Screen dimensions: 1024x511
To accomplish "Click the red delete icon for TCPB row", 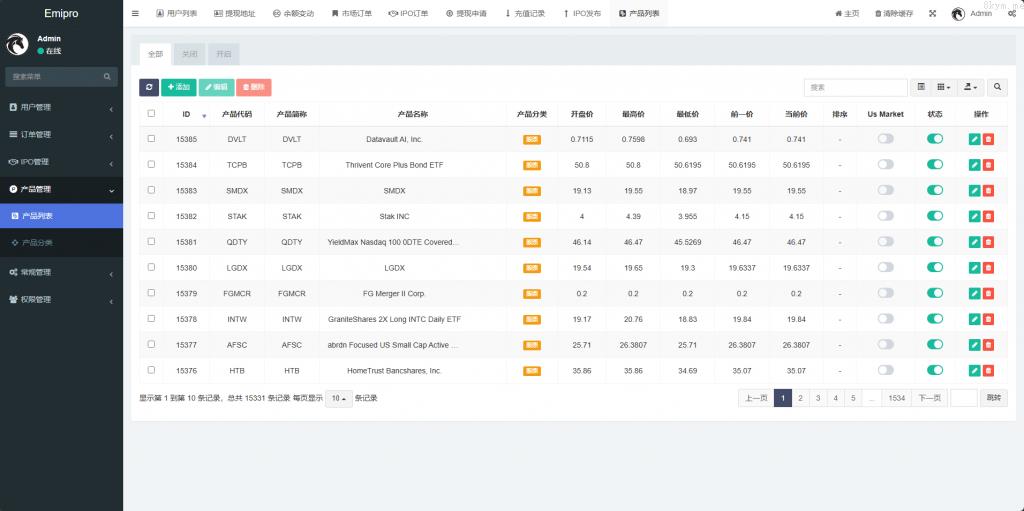I will coord(988,165).
